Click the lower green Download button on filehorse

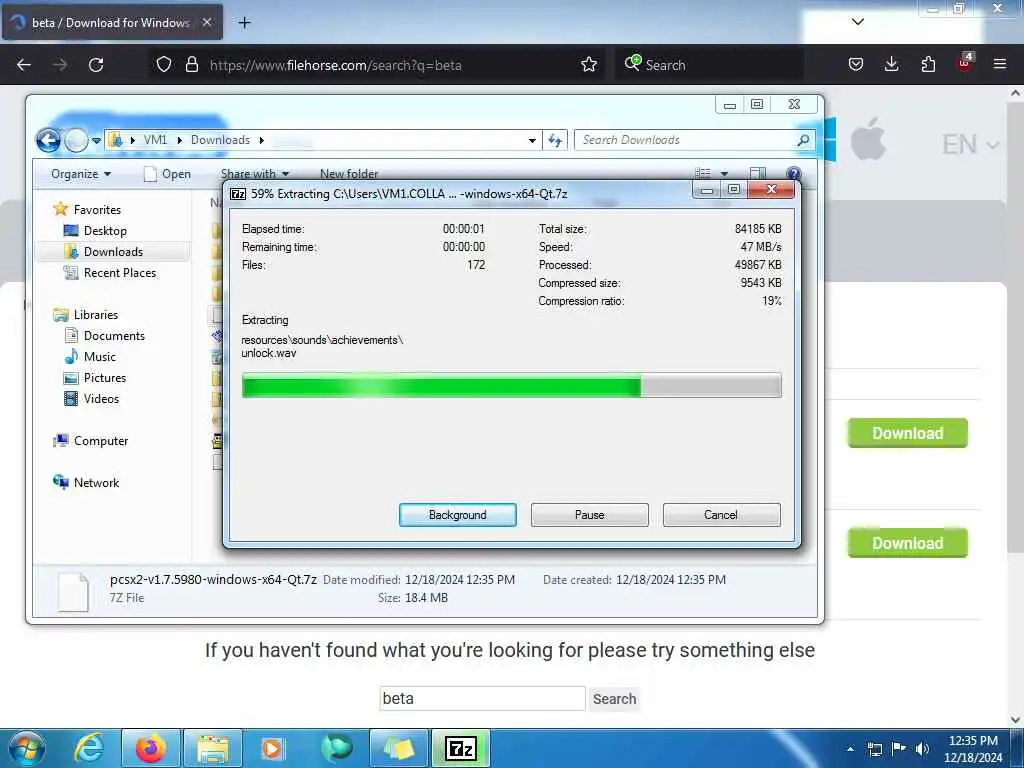point(907,543)
